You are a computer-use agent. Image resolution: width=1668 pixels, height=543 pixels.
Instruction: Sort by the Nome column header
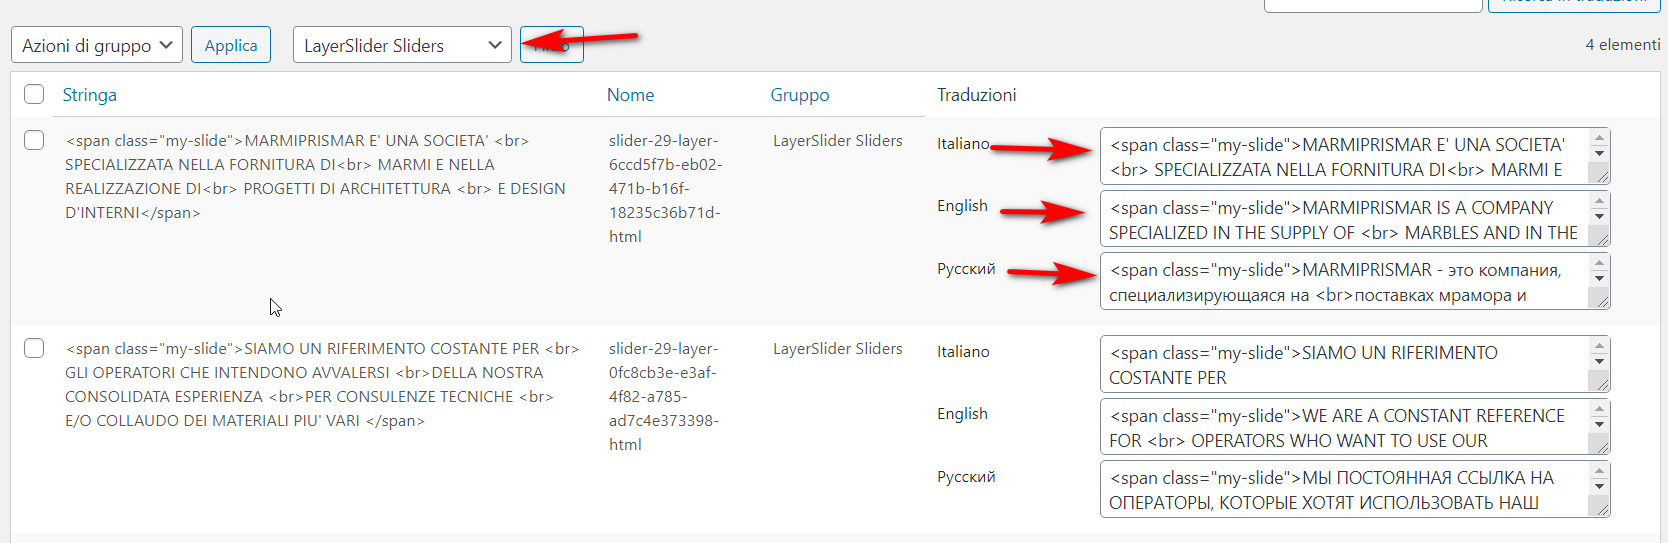[x=631, y=95]
